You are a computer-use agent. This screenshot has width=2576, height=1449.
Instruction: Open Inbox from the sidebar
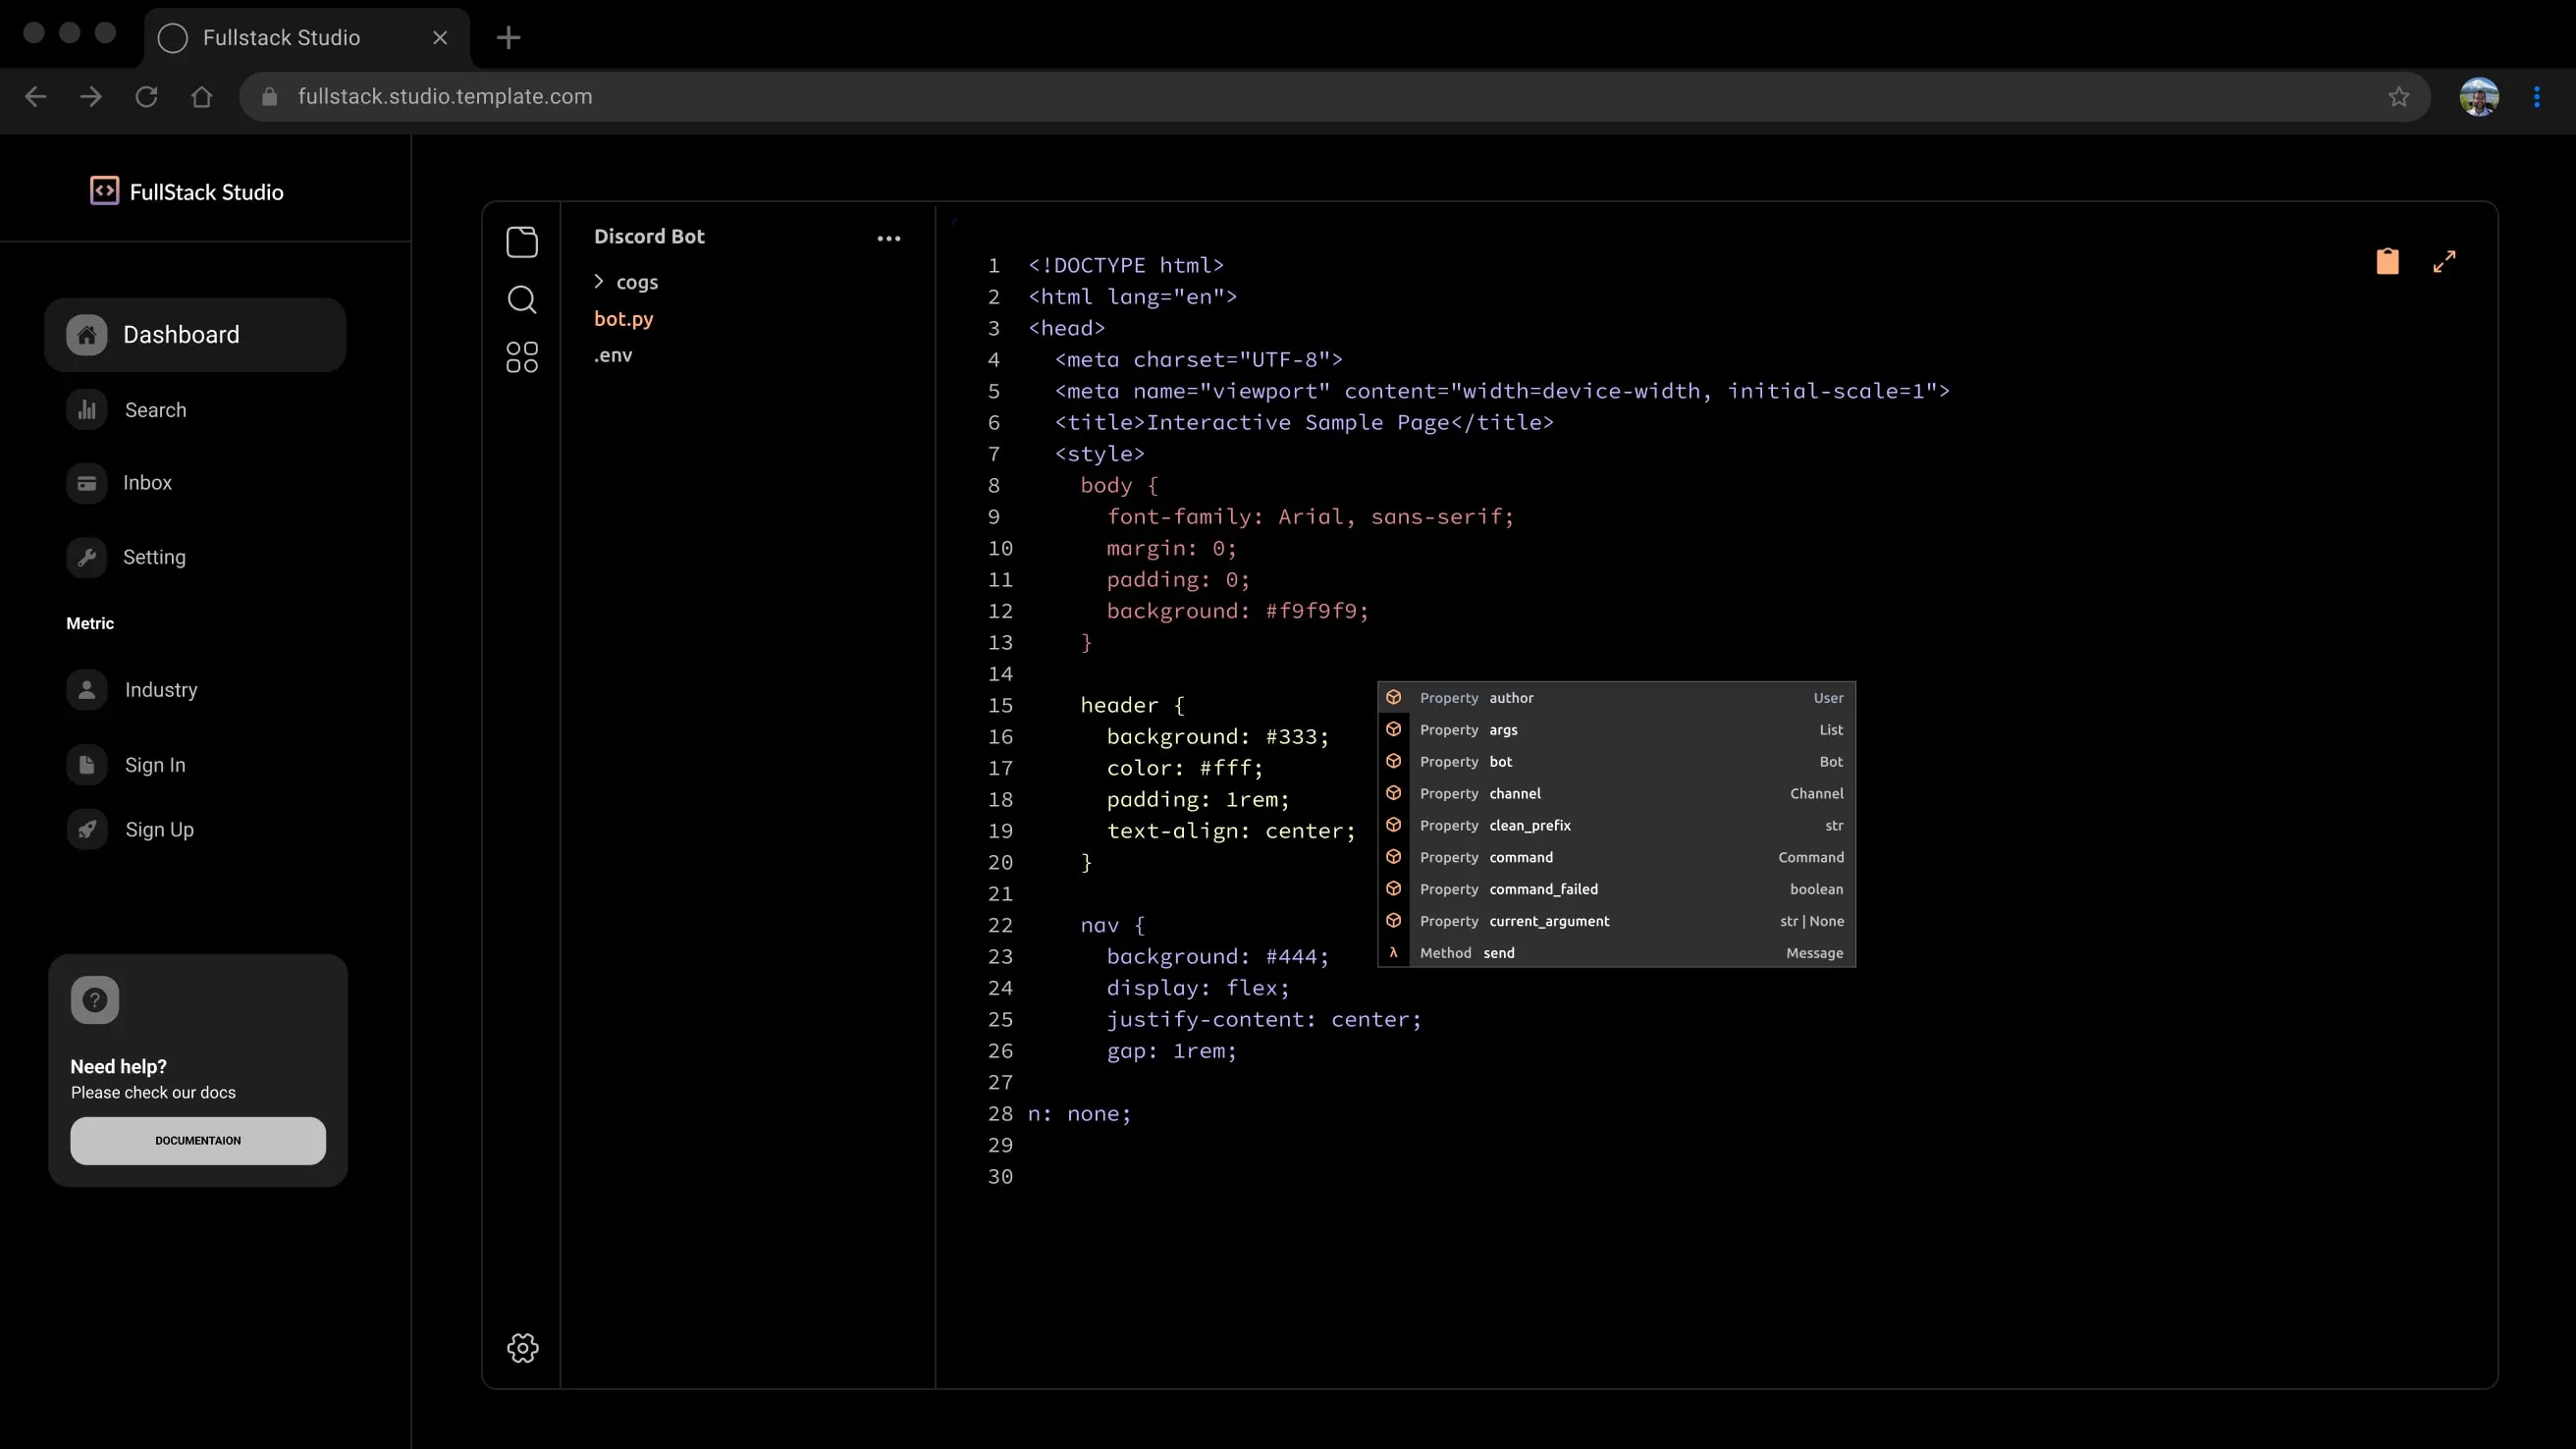[147, 483]
